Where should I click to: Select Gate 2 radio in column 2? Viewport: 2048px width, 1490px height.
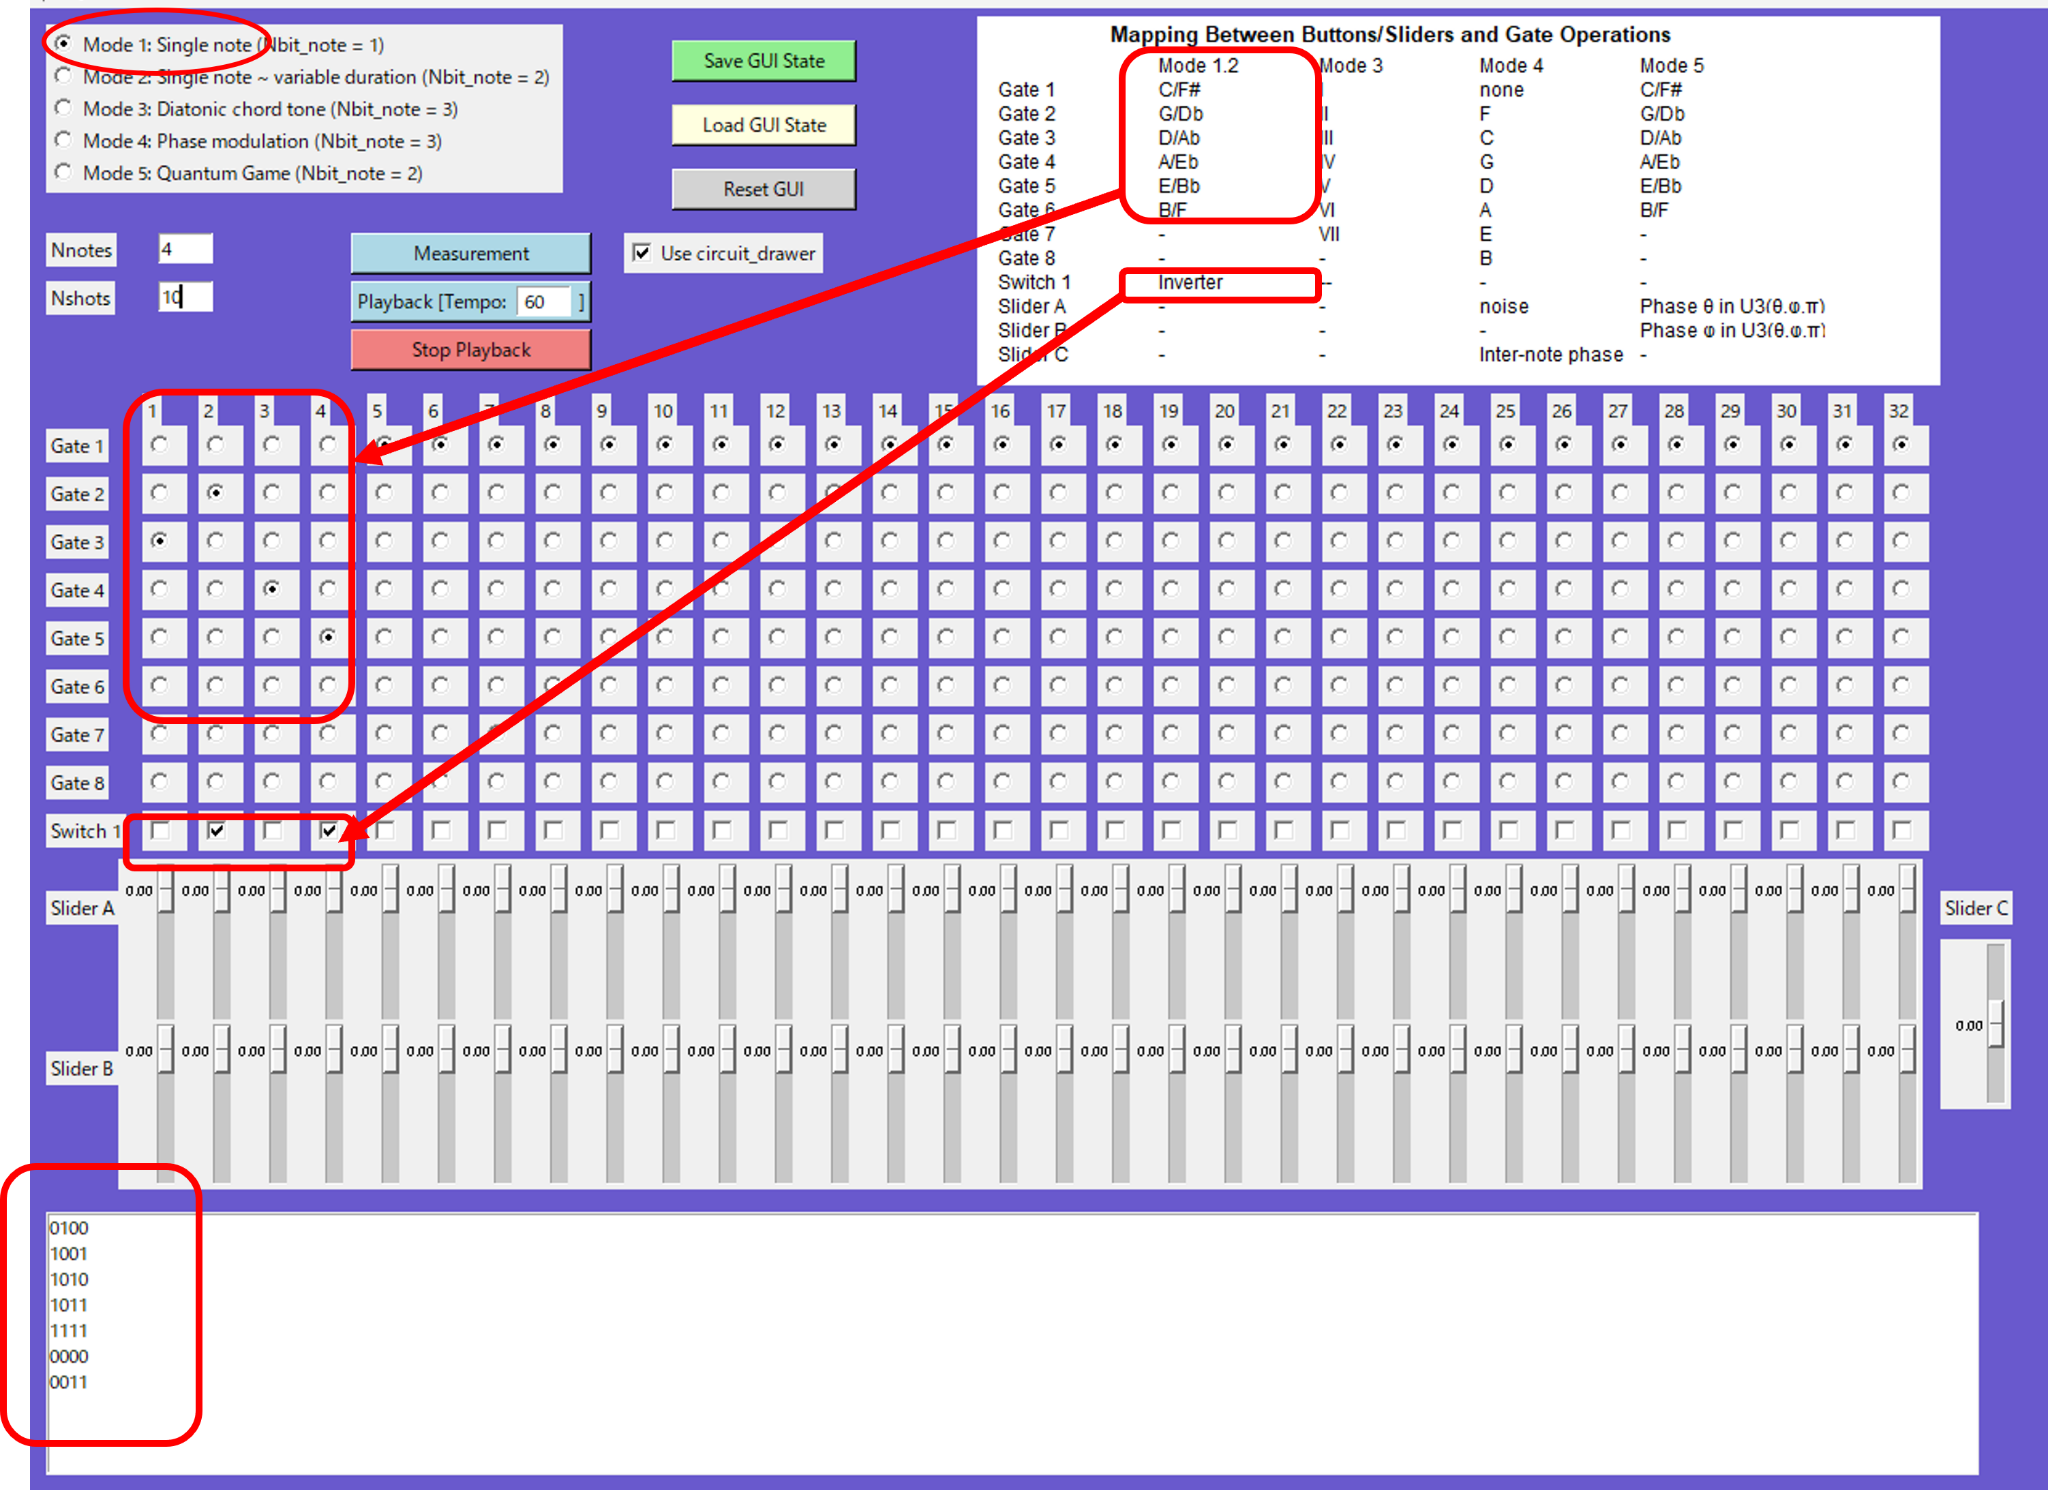(215, 492)
